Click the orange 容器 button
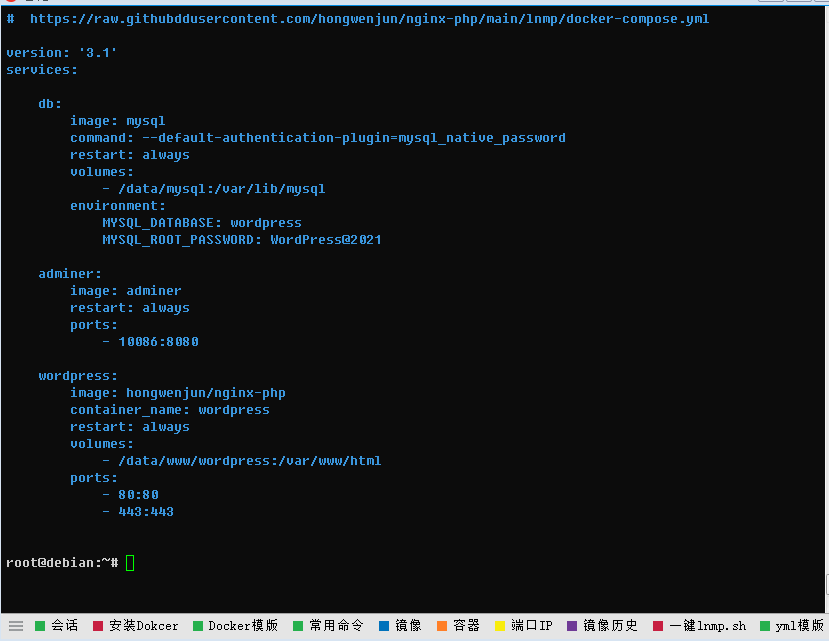 click(458, 626)
